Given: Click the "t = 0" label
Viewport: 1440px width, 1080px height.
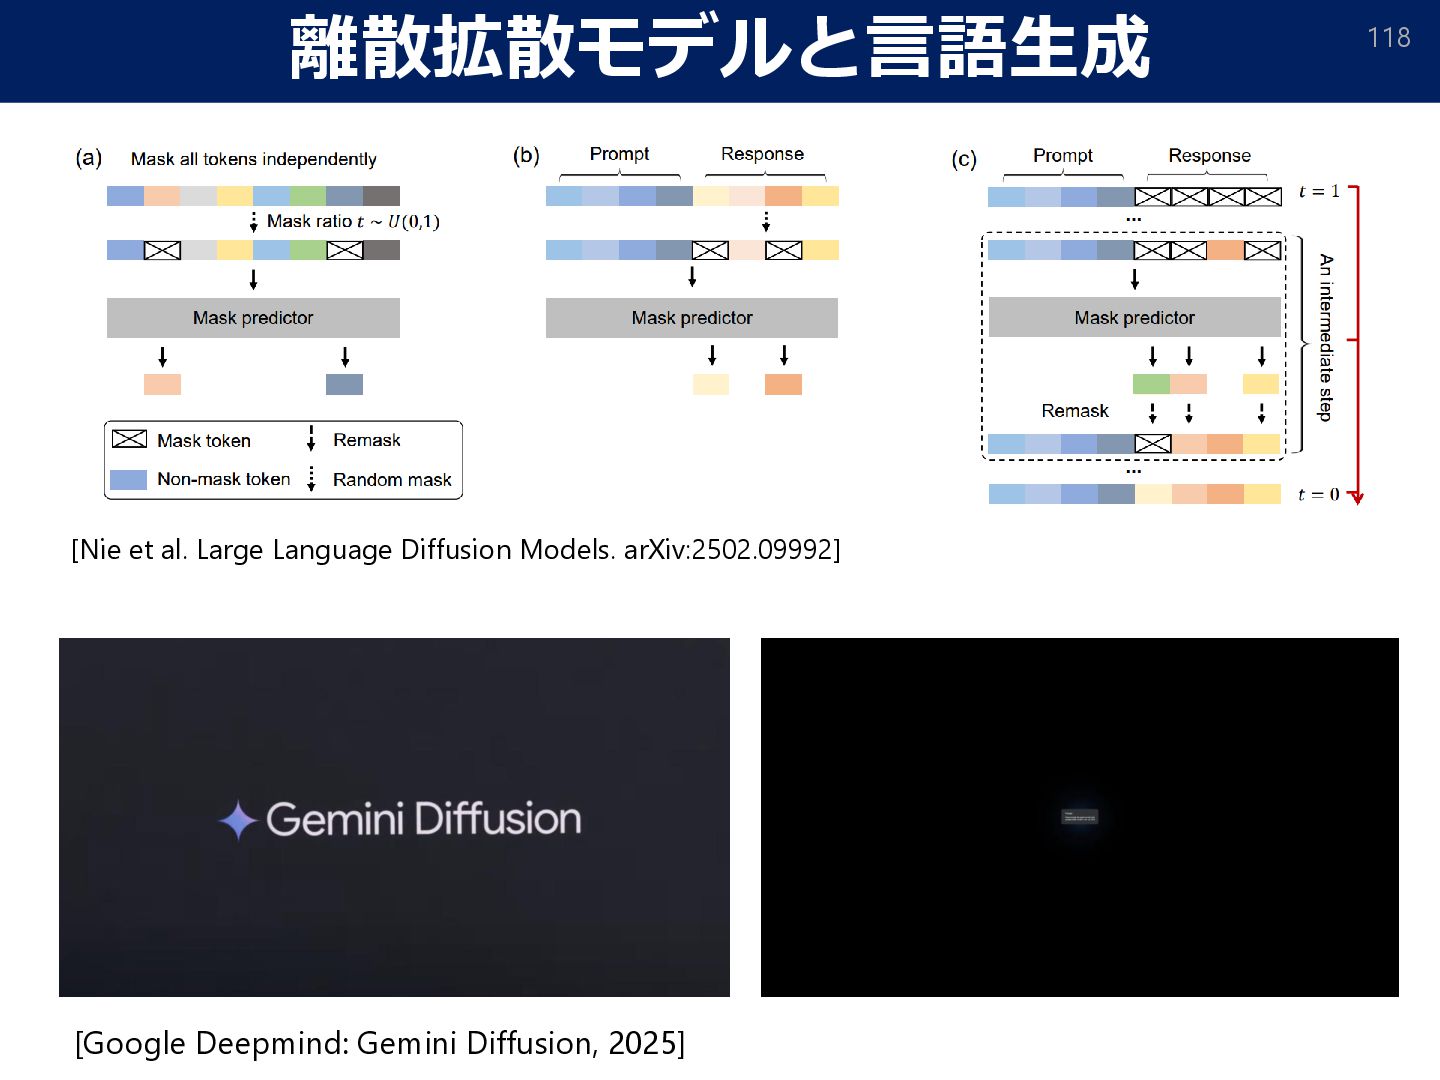Looking at the screenshot, I should point(1319,494).
